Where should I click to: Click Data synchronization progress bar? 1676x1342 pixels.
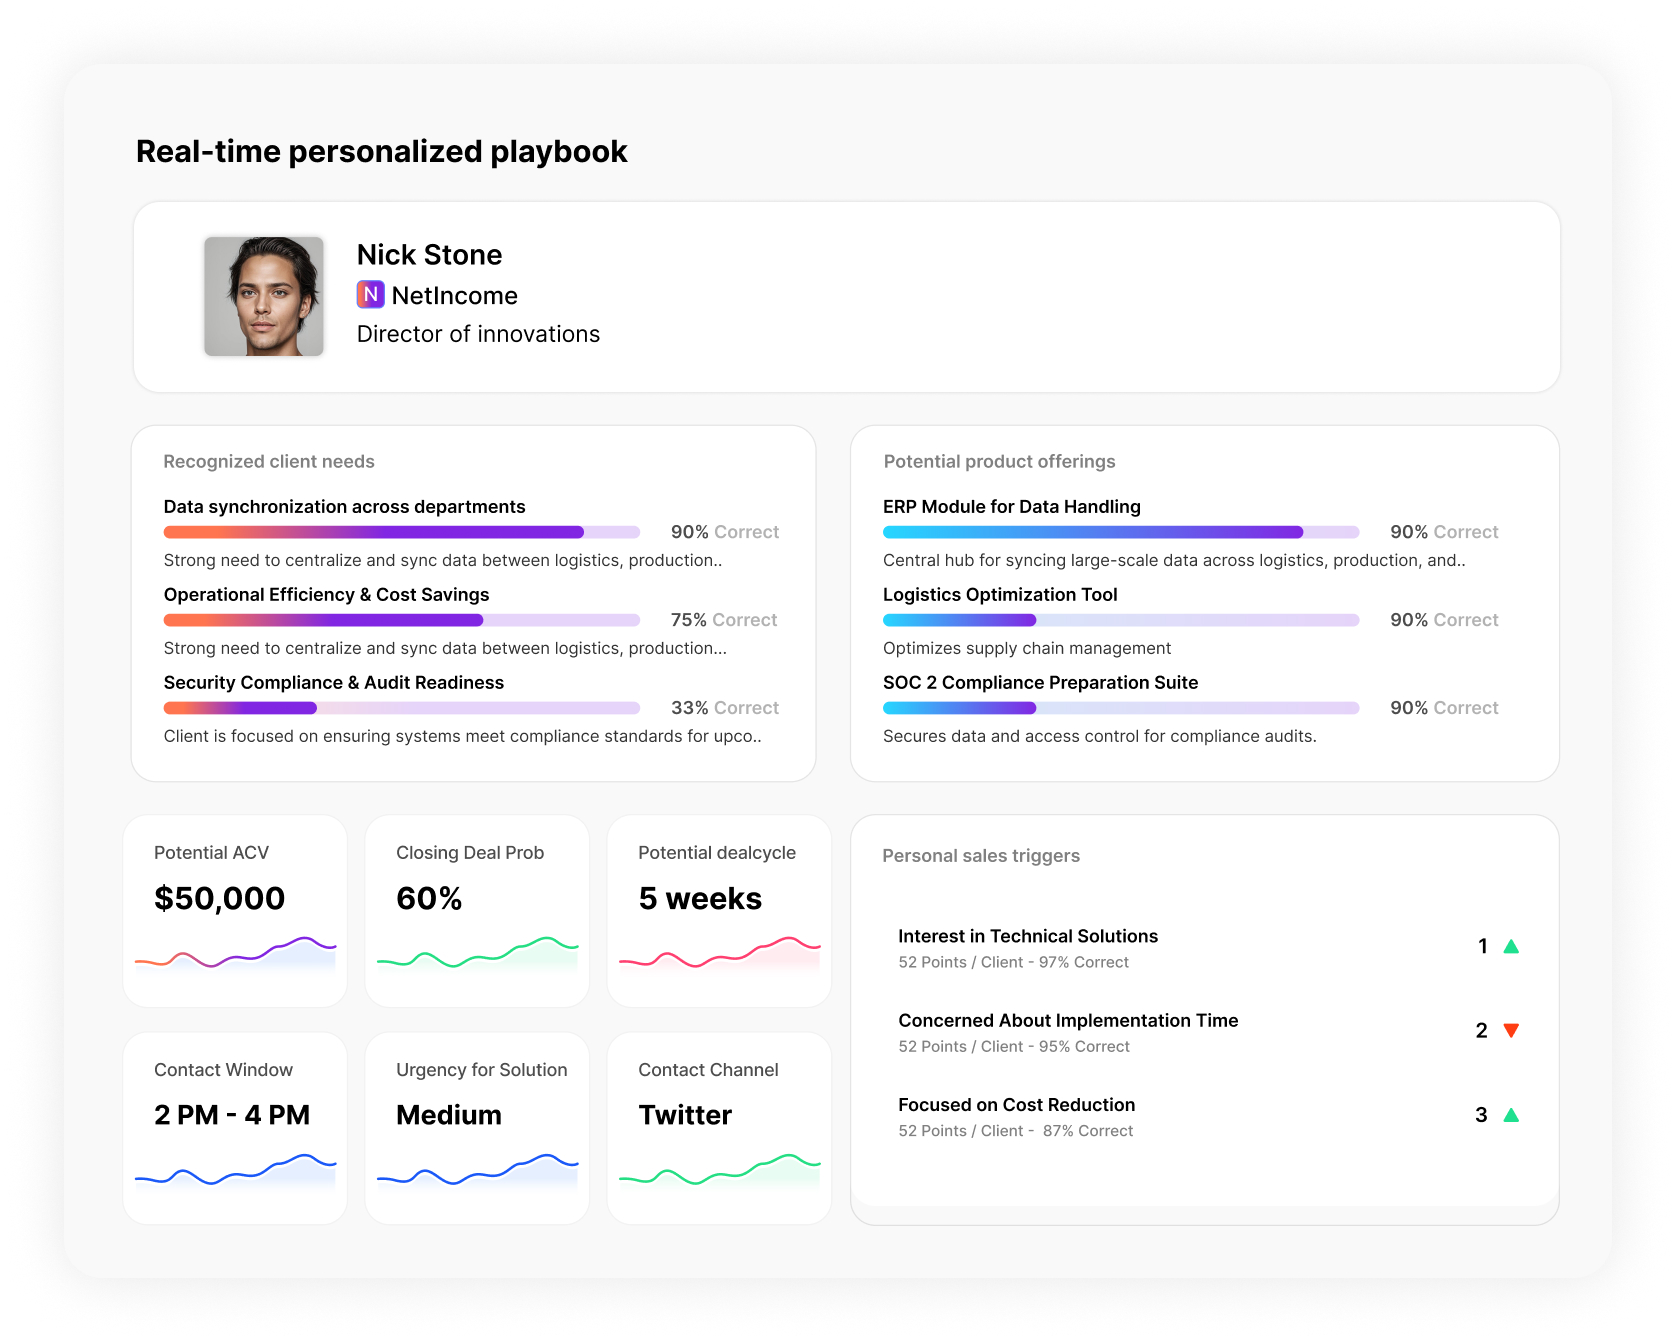(401, 532)
